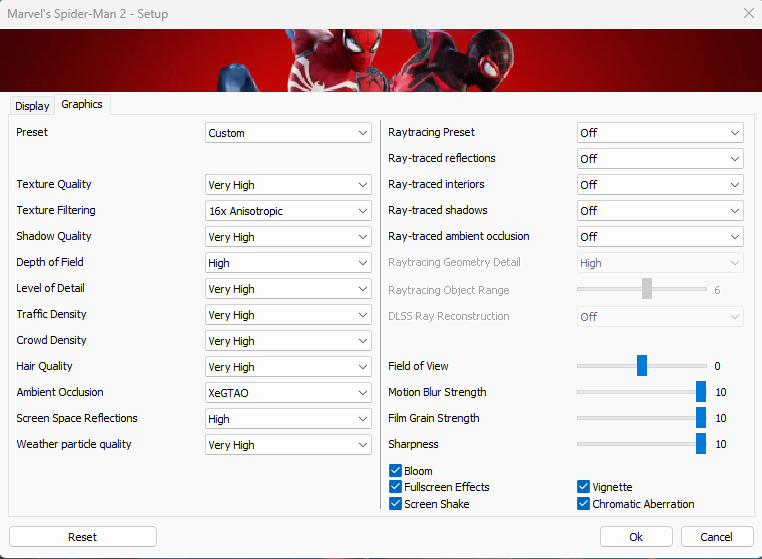Toggle the Screen Shake checkbox
Viewport: 762px width, 559px height.
pos(396,504)
